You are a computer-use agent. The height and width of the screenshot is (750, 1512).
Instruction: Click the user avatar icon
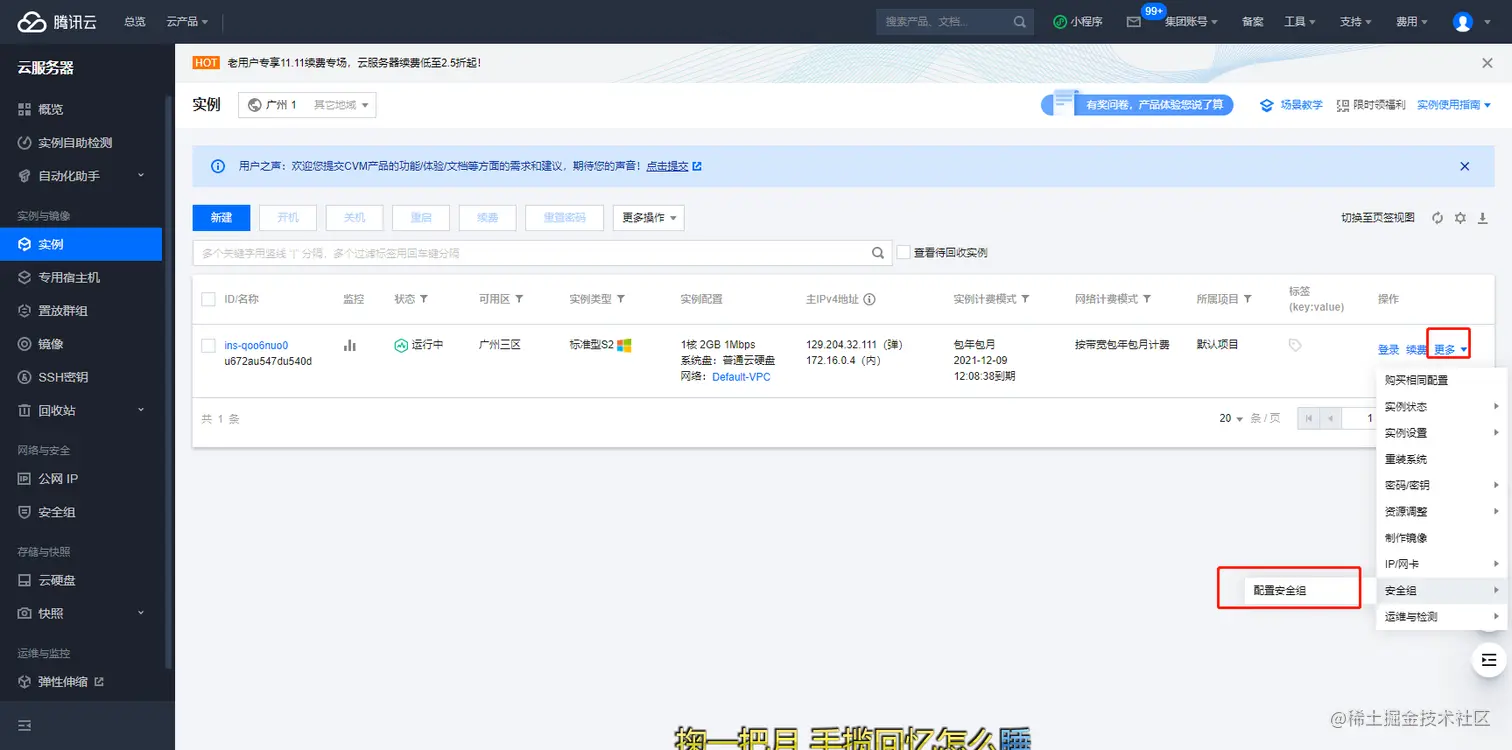point(1463,22)
